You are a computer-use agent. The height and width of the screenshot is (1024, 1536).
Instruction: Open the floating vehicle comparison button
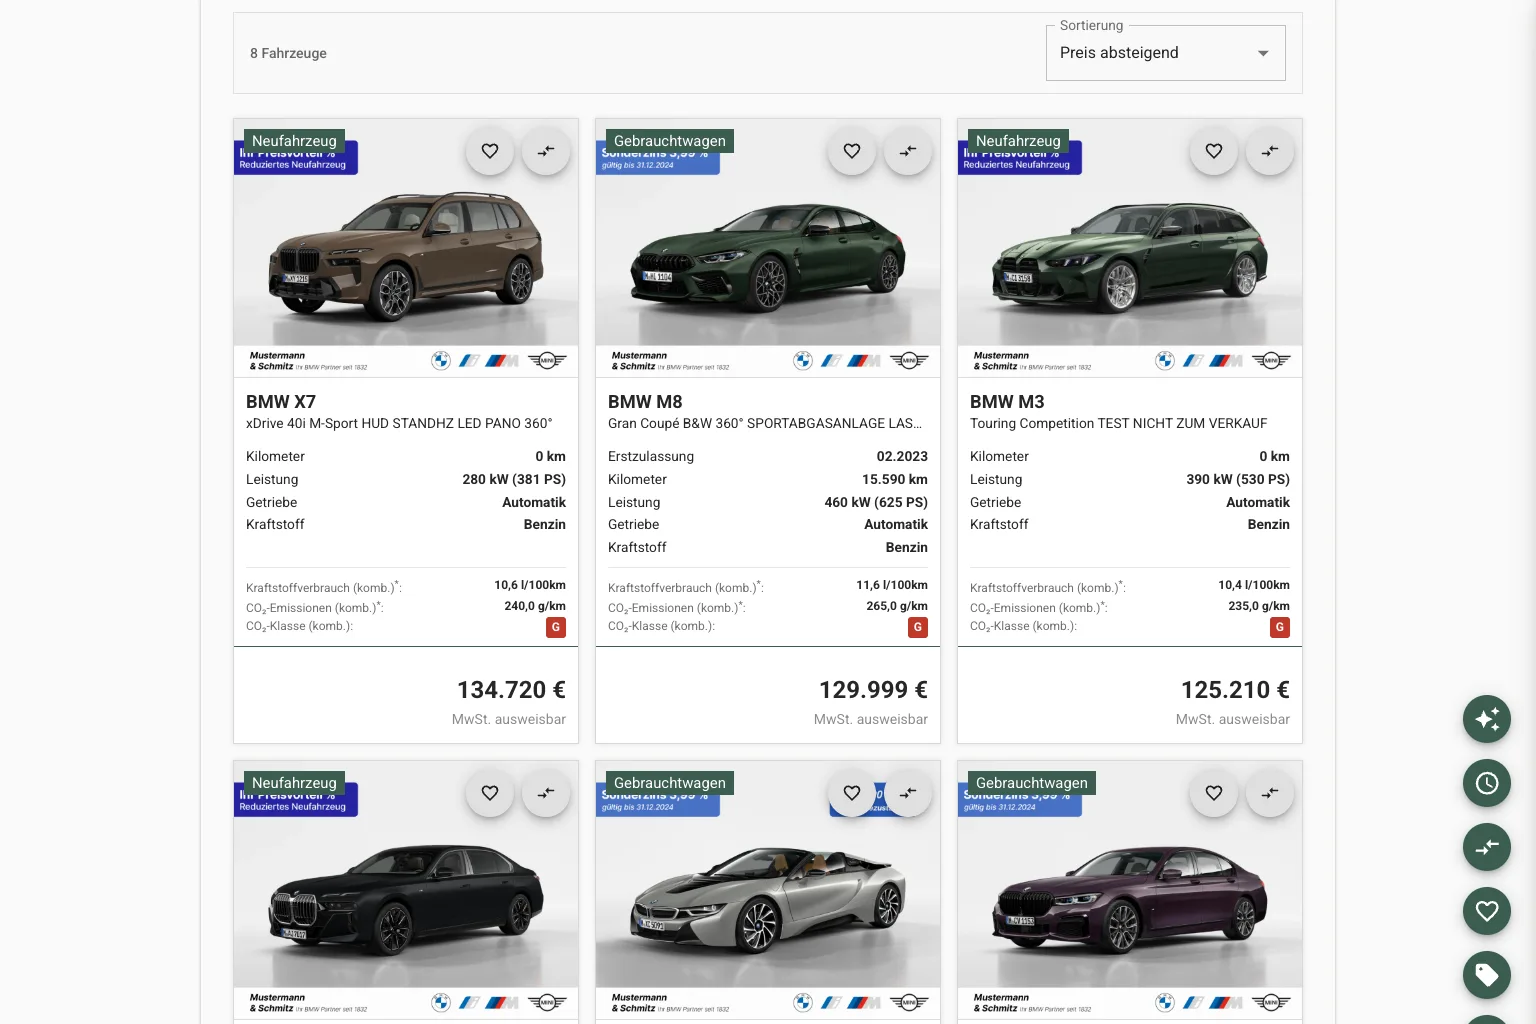(x=1487, y=847)
